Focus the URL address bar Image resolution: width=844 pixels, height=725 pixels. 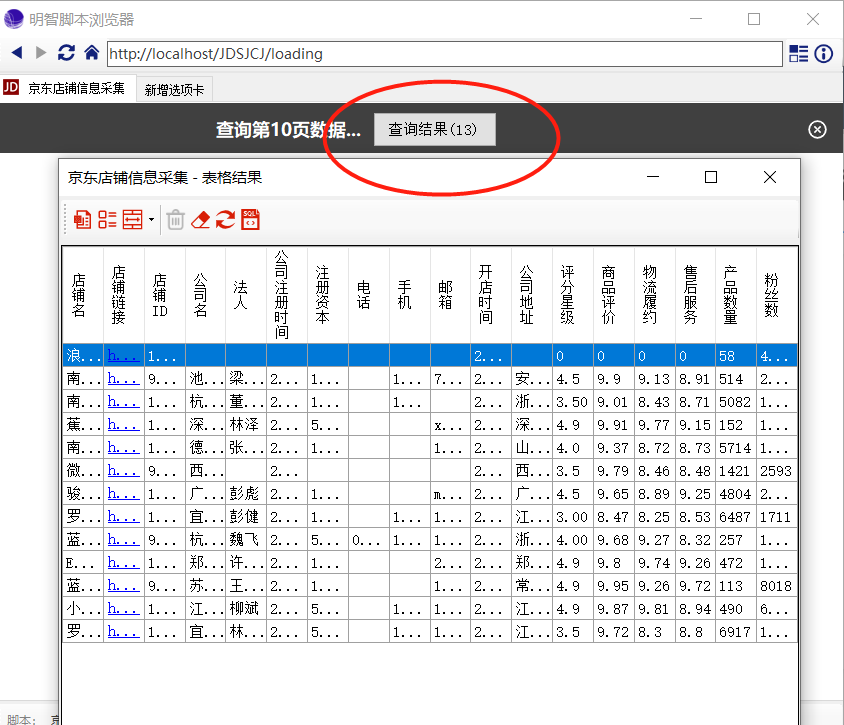tap(445, 54)
